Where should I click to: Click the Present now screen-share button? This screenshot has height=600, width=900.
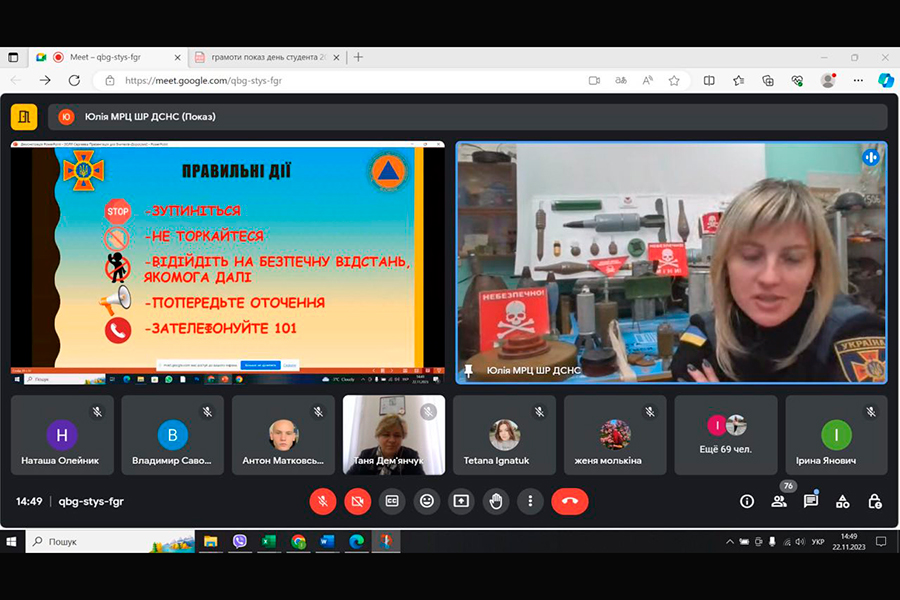(x=461, y=501)
